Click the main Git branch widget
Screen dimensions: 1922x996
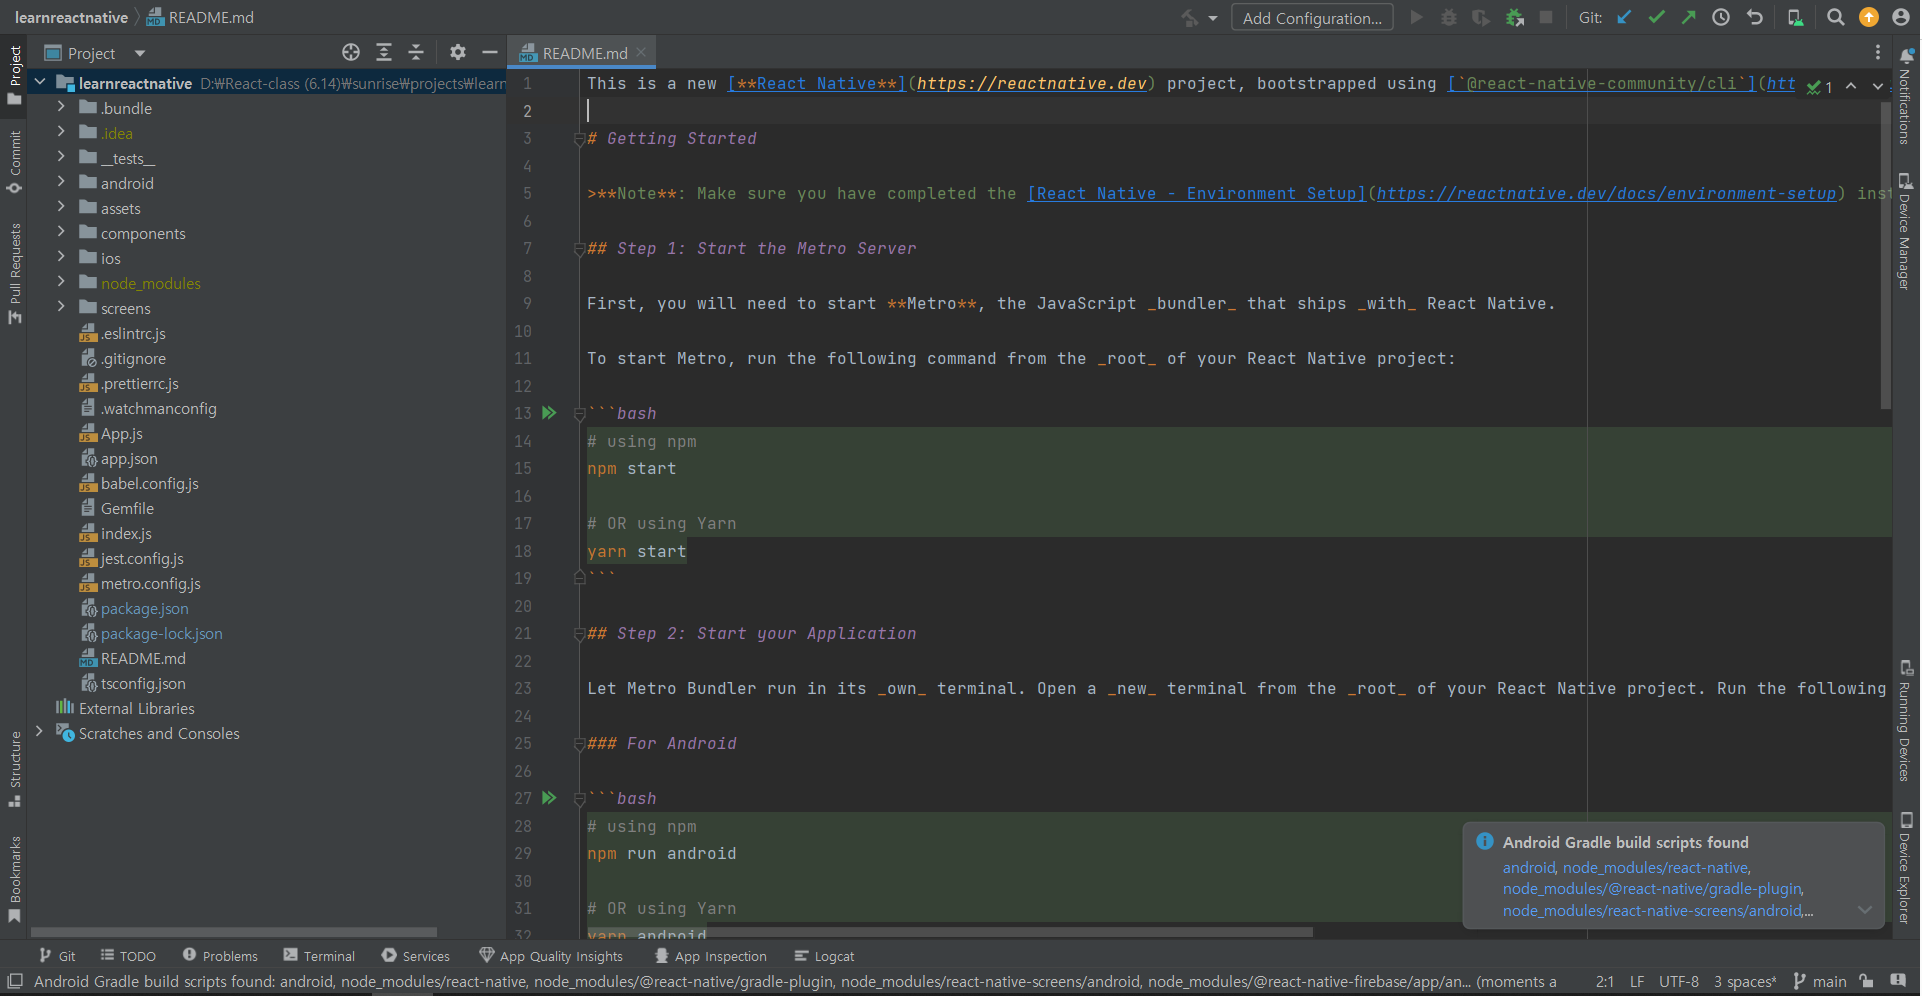point(1819,982)
